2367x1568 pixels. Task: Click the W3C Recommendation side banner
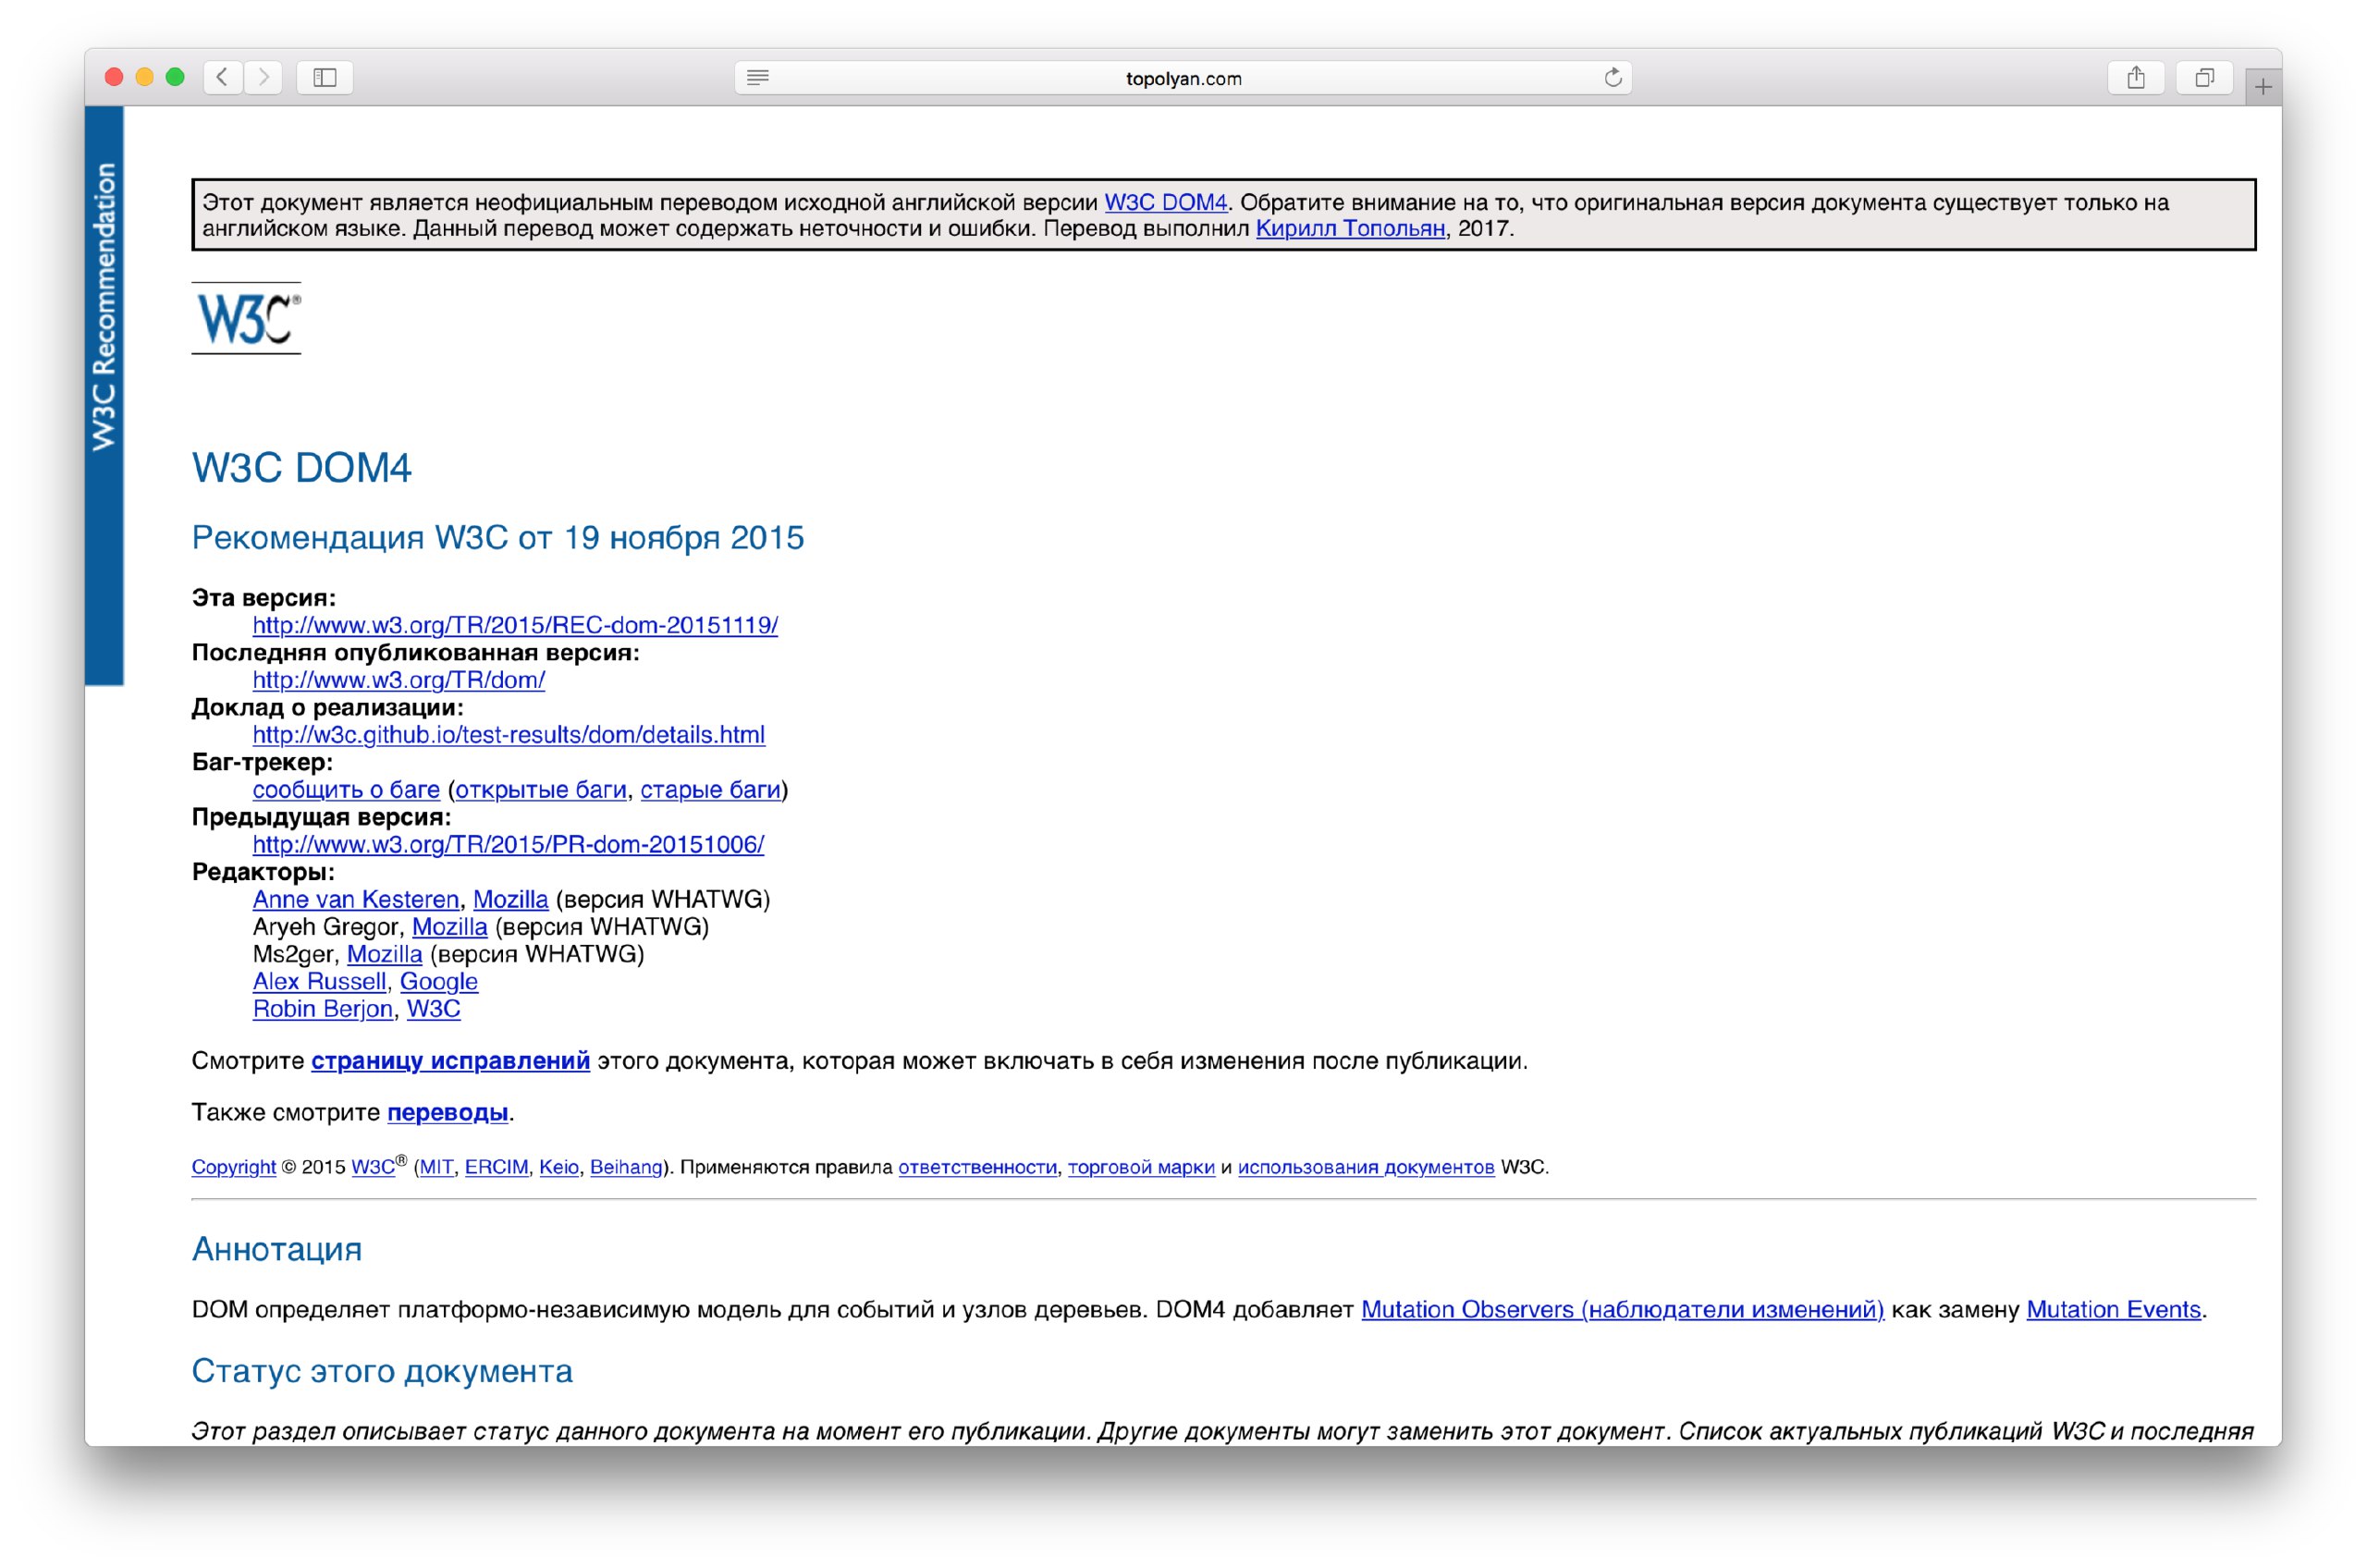click(x=104, y=396)
